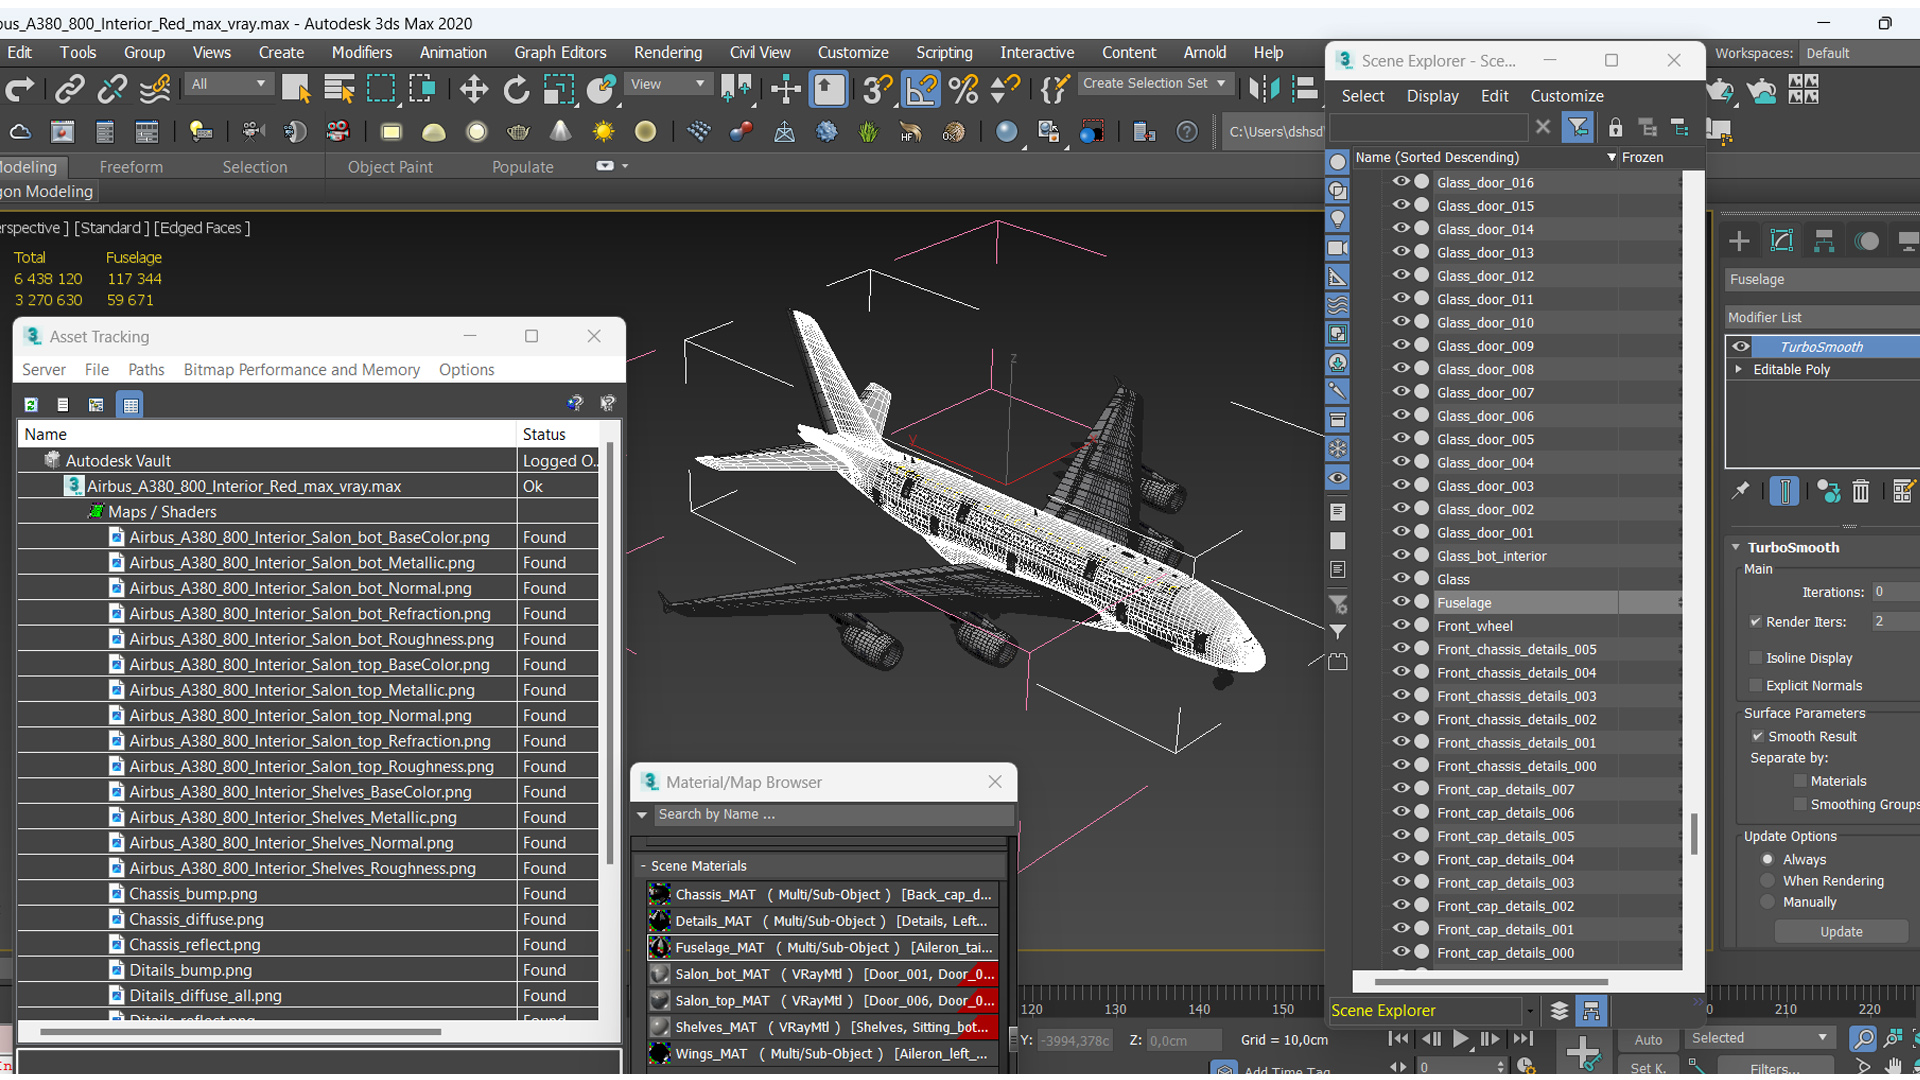The width and height of the screenshot is (1920, 1080).
Task: Toggle visibility eye for Front_wheel
Action: [x=1401, y=625]
